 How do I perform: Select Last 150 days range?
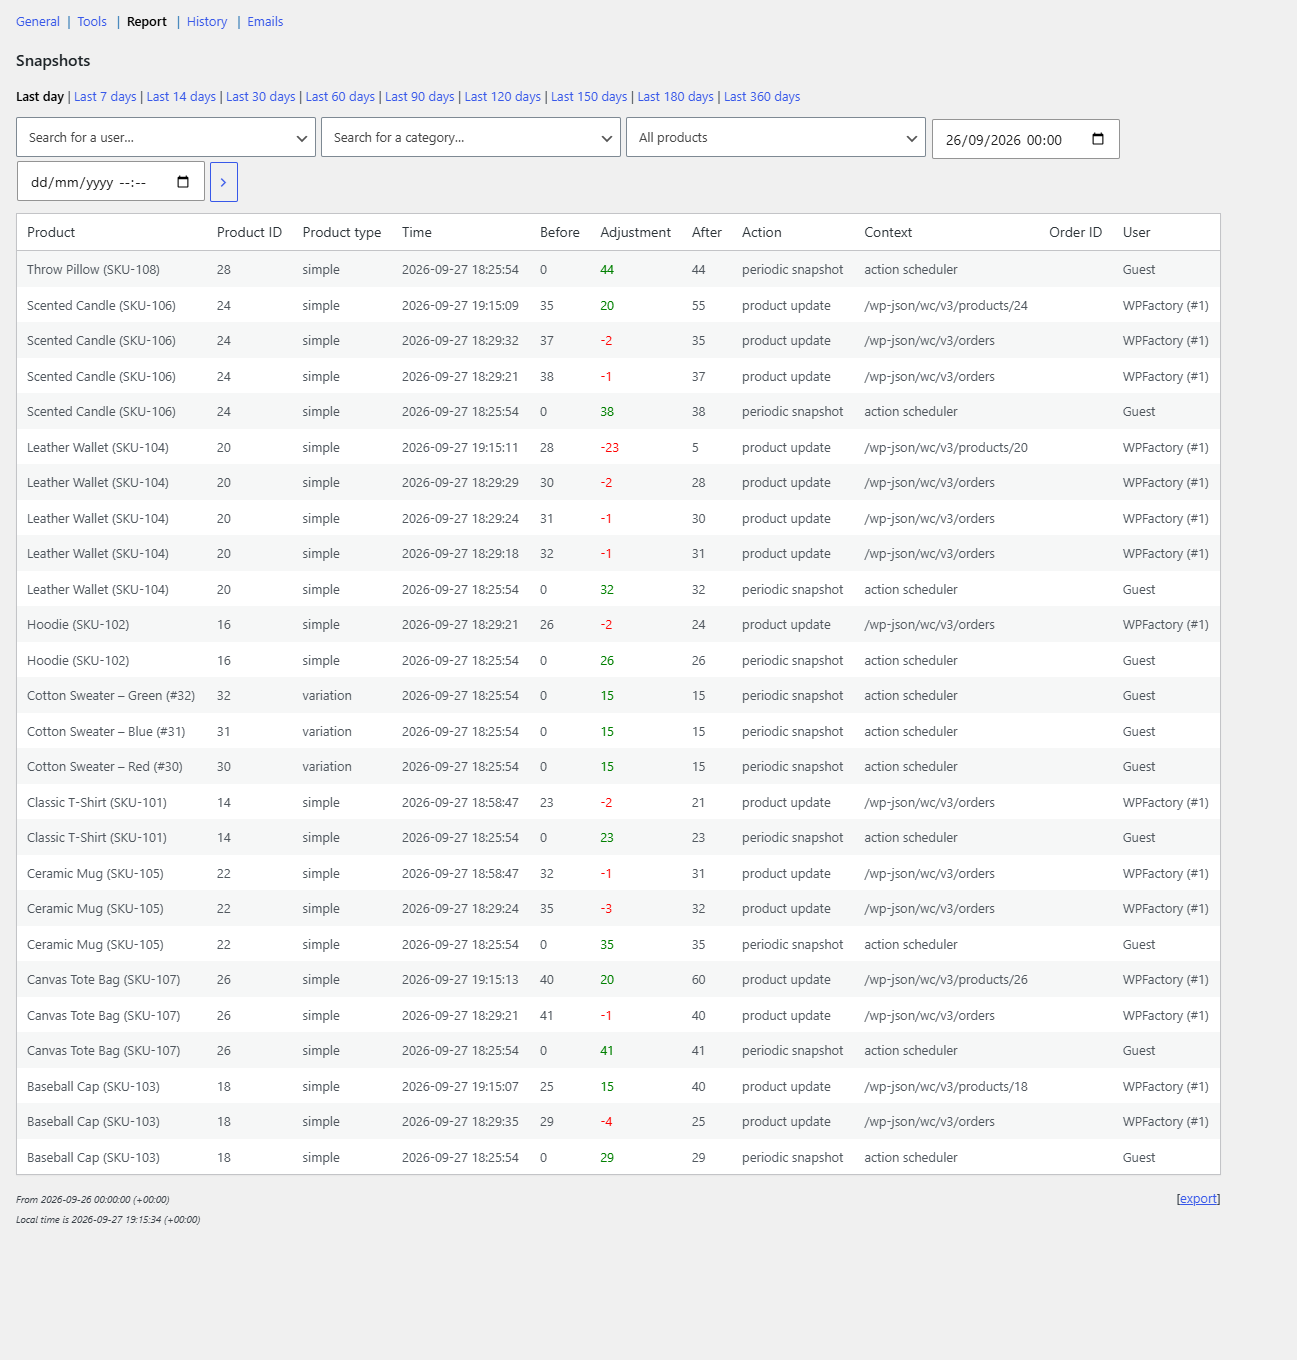tap(589, 97)
